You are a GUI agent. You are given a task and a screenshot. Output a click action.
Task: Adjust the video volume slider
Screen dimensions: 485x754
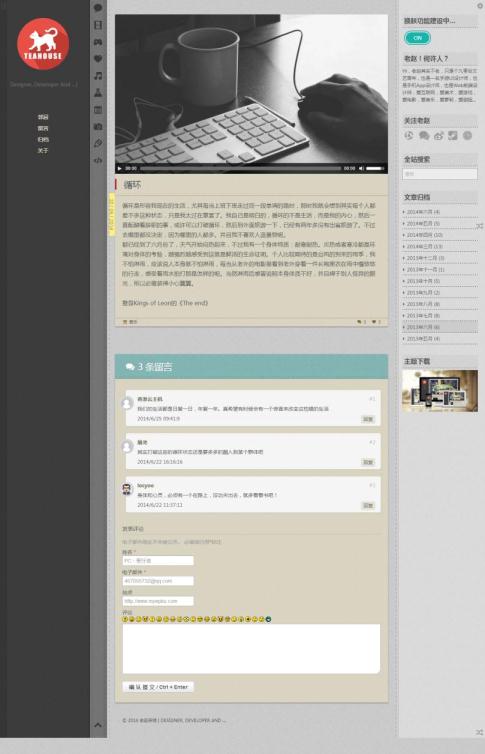[x=375, y=168]
